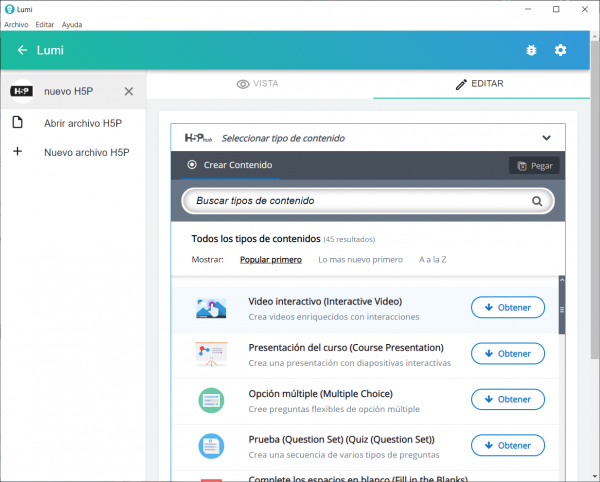Select the Opción múltiple content icon
The width and height of the screenshot is (600, 482).
[212, 400]
